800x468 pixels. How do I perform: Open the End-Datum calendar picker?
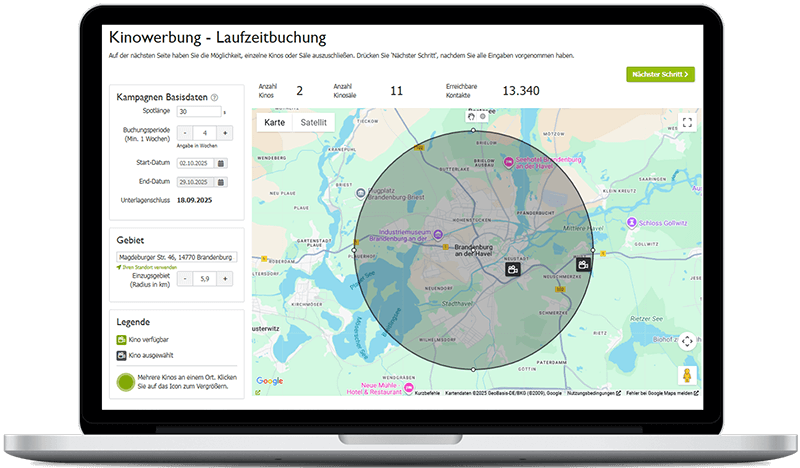click(x=221, y=182)
